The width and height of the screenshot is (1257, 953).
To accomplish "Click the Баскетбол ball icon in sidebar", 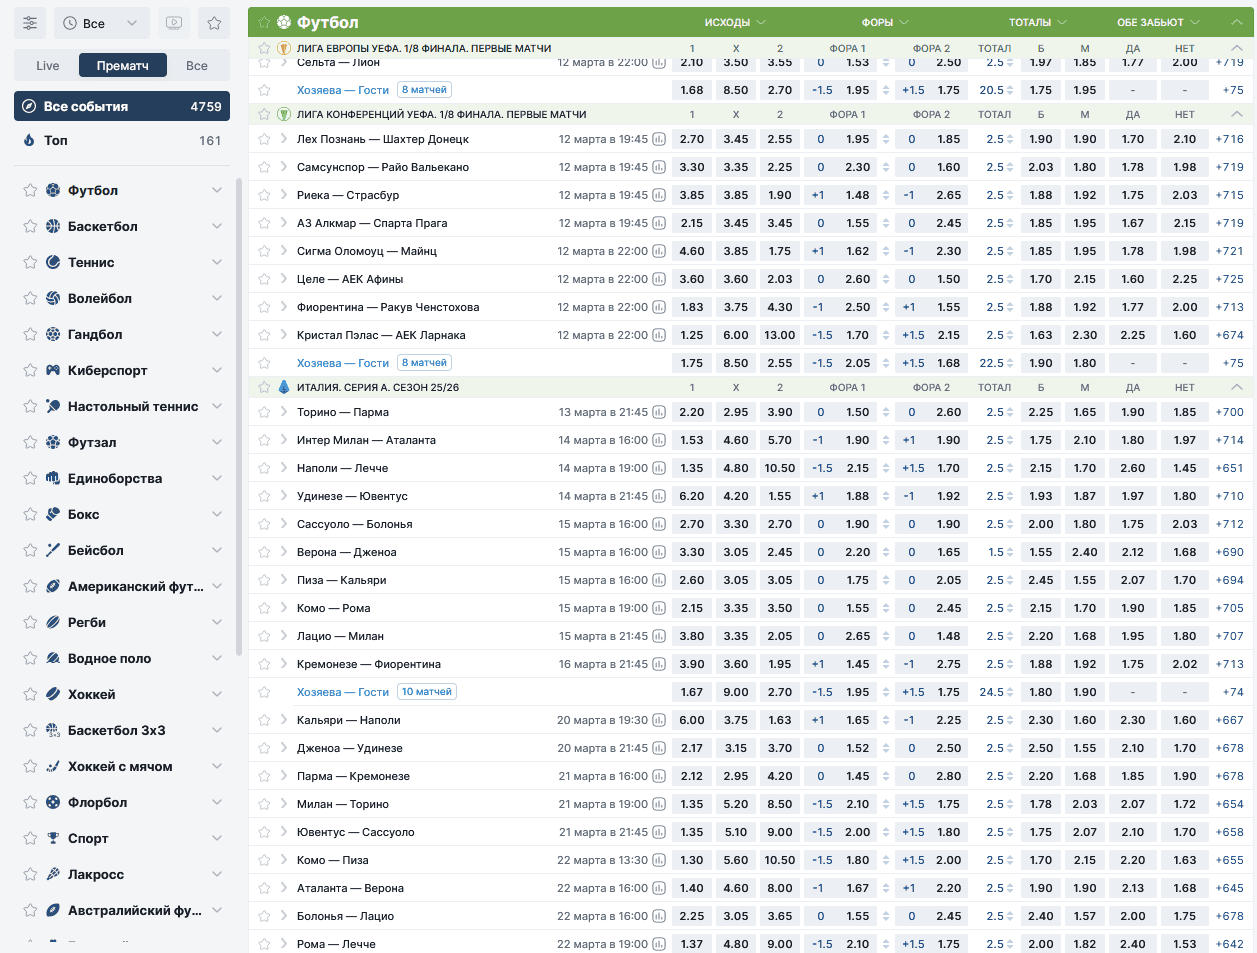I will [53, 226].
